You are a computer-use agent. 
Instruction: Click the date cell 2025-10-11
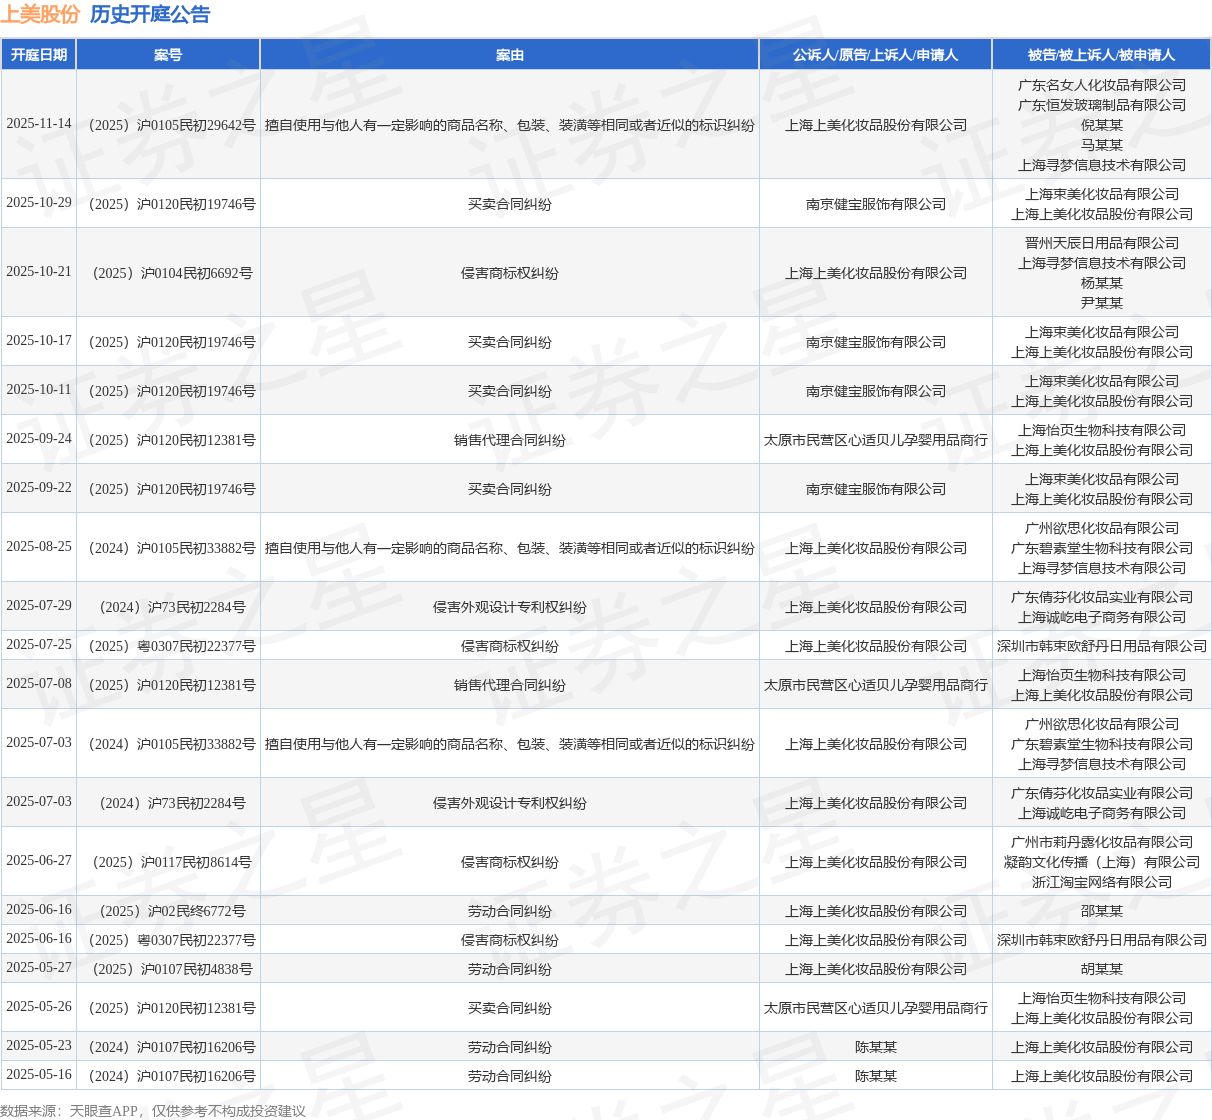tap(39, 390)
